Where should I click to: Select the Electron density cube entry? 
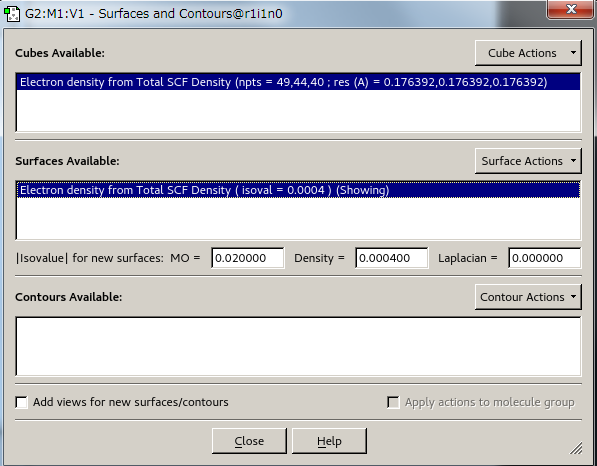298,82
